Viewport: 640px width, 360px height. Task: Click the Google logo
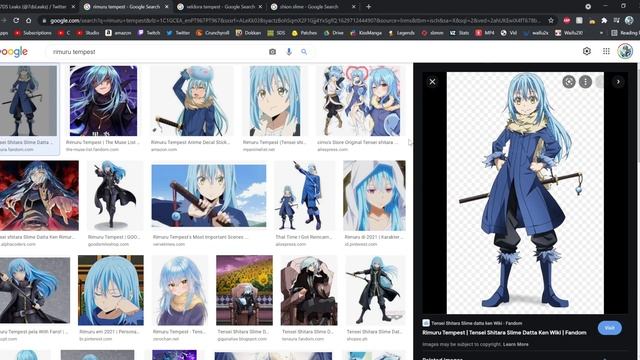tap(13, 52)
